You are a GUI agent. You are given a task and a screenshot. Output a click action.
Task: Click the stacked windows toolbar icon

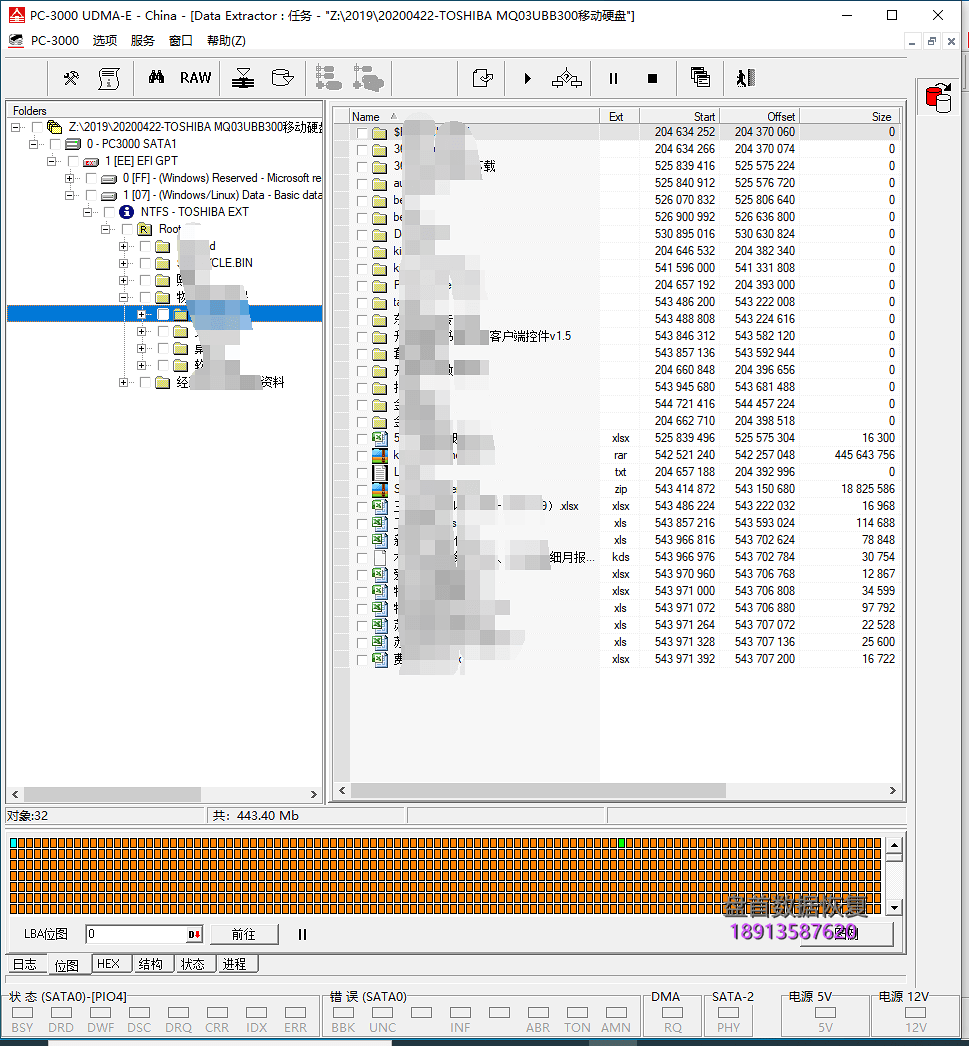[x=700, y=78]
